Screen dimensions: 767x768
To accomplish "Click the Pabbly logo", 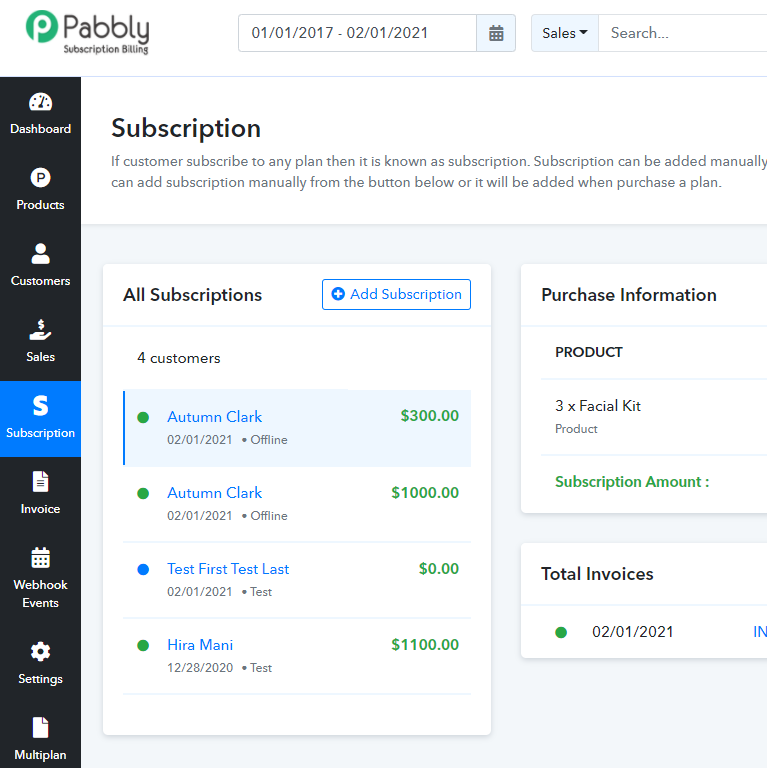I will click(88, 32).
